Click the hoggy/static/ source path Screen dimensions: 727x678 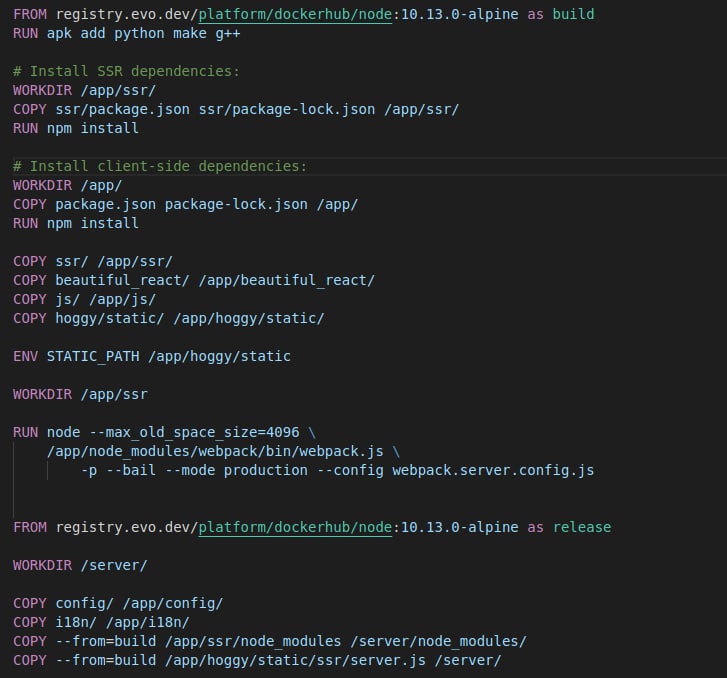click(109, 319)
